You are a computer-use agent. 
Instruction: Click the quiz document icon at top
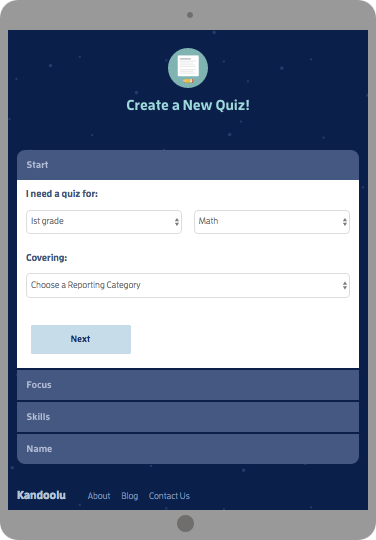pyautogui.click(x=188, y=68)
